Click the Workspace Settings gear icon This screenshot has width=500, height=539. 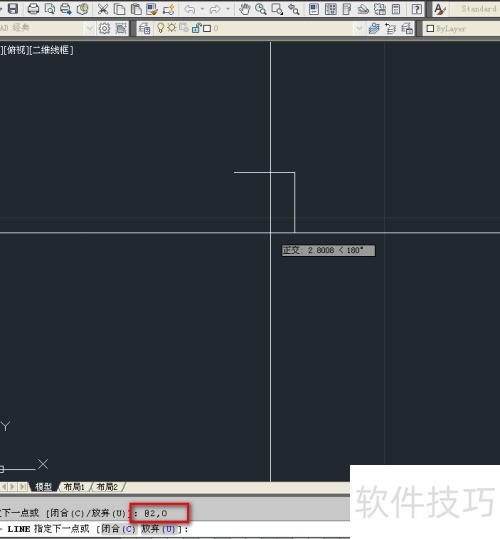pos(104,28)
